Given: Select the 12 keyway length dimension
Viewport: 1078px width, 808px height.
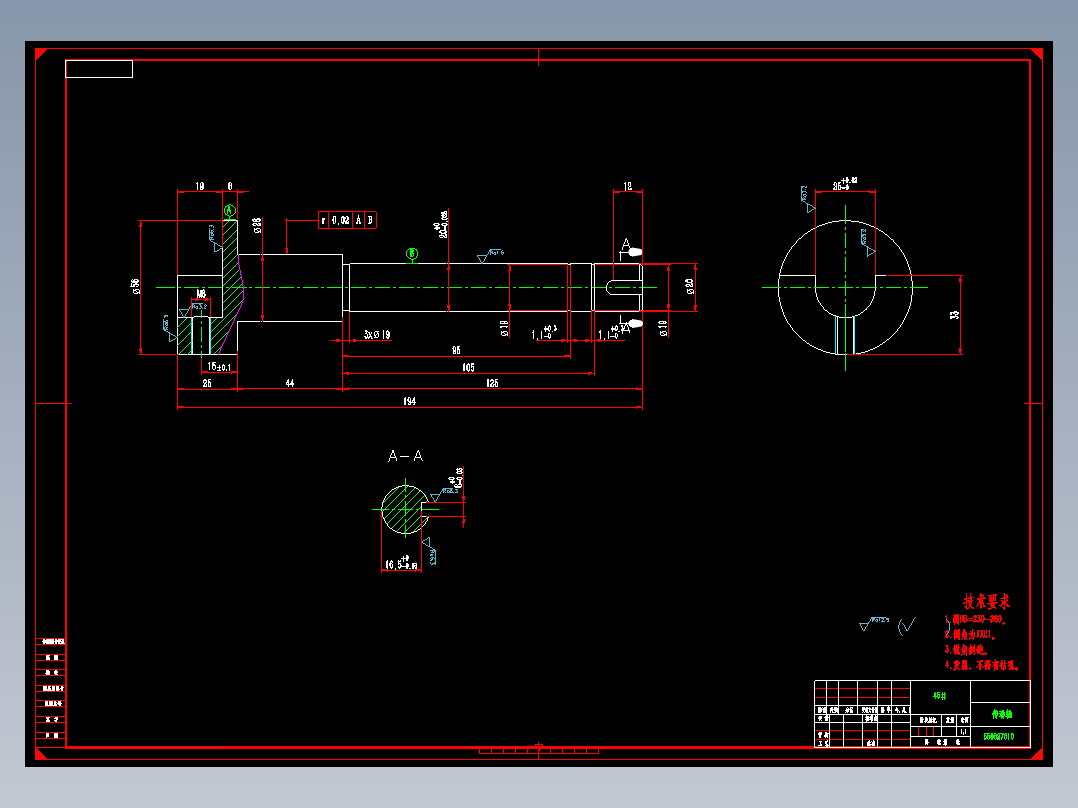Looking at the screenshot, I should tap(627, 186).
